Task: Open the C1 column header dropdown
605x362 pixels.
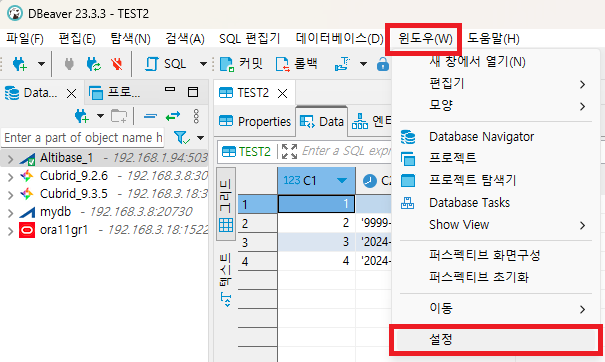Action: (341, 181)
